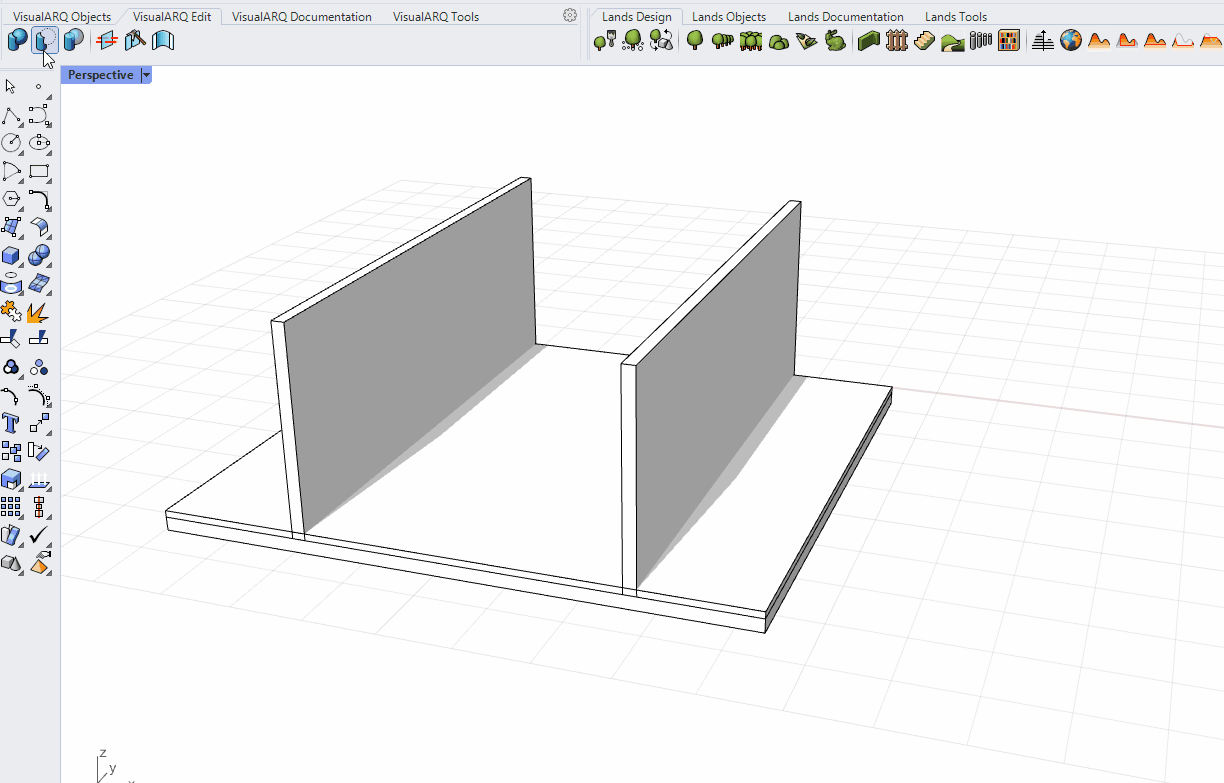Click the tree with scattered dots icon
1224x783 pixels.
coord(633,40)
